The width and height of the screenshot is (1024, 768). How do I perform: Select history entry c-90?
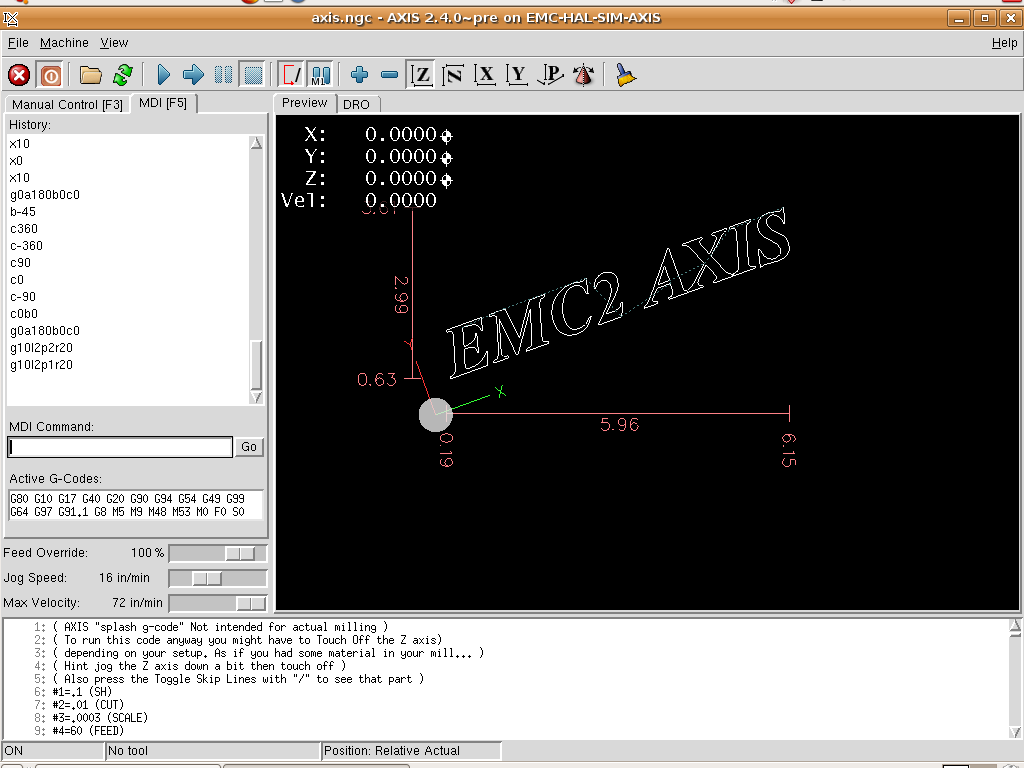point(23,296)
